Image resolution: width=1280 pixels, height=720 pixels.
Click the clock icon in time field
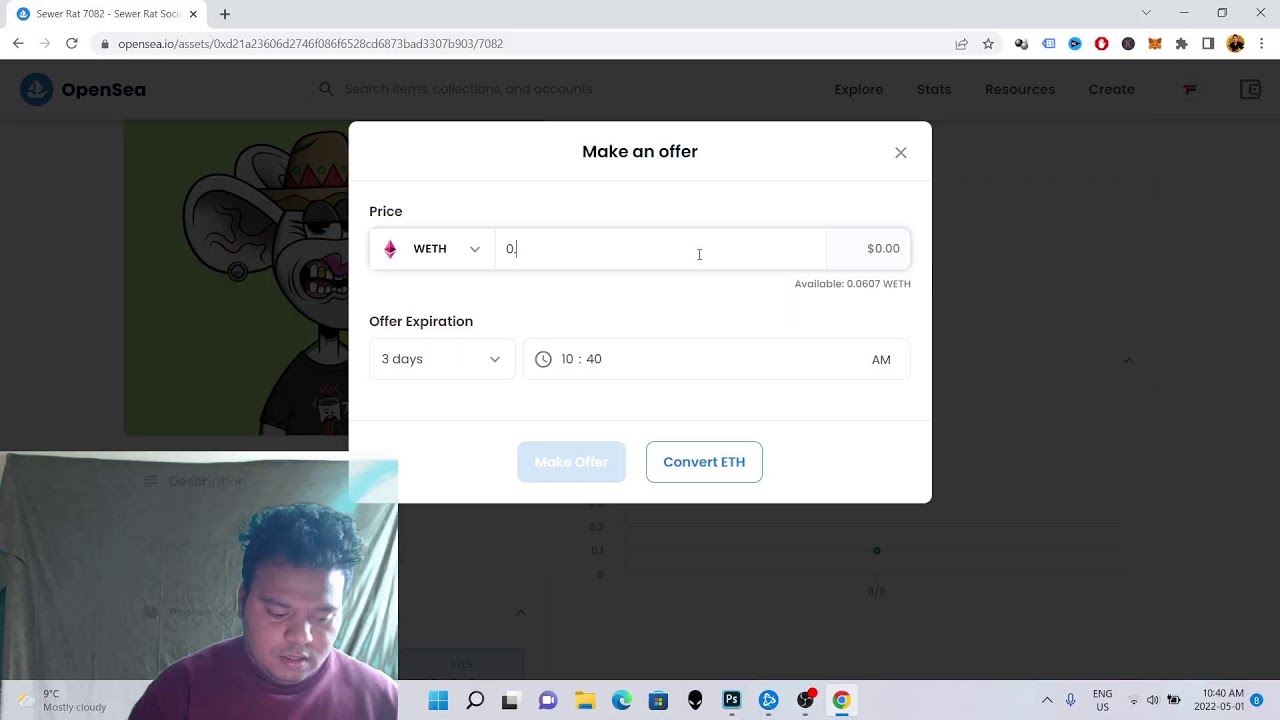point(543,359)
